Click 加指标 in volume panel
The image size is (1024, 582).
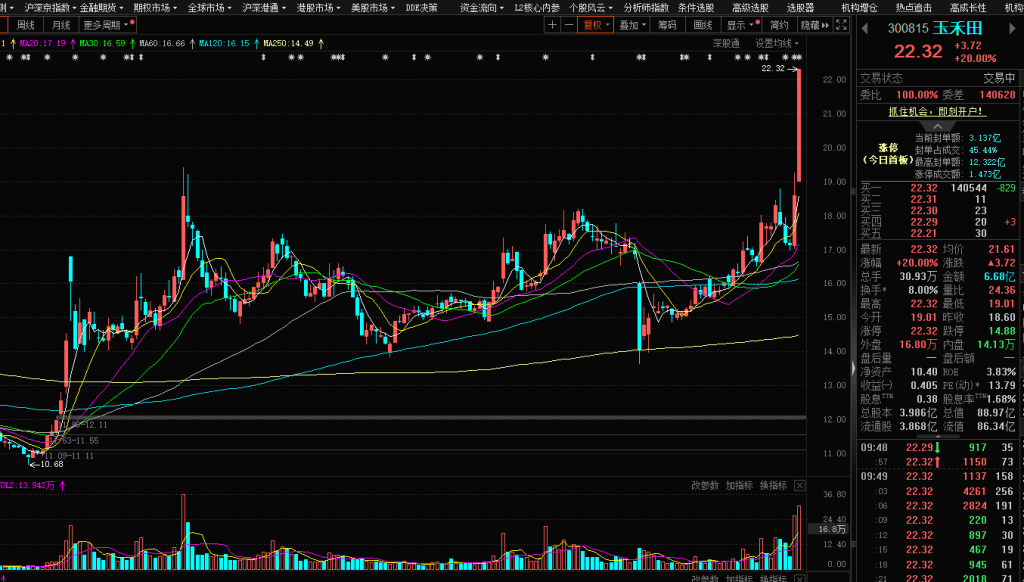point(739,485)
